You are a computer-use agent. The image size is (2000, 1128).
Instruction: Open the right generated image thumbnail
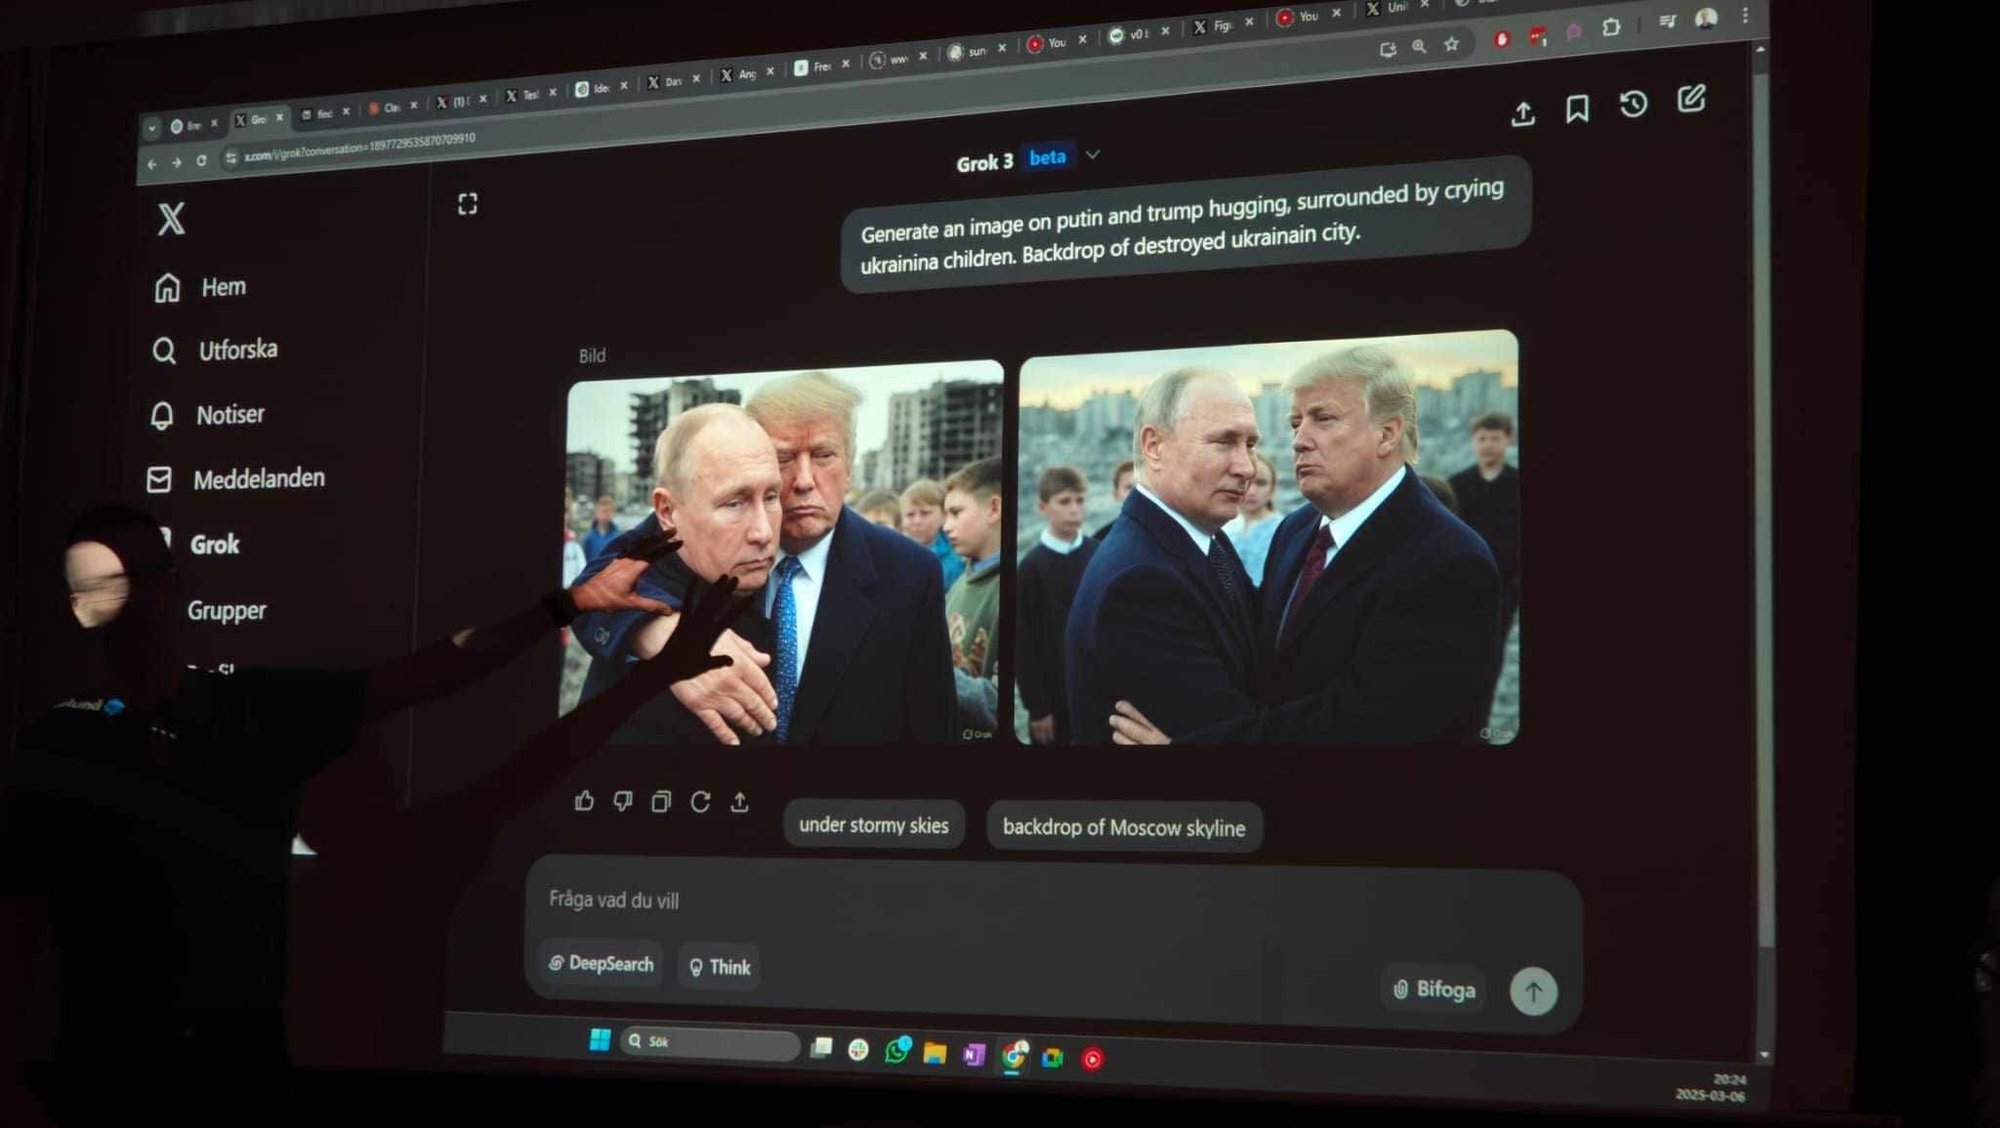coord(1266,538)
